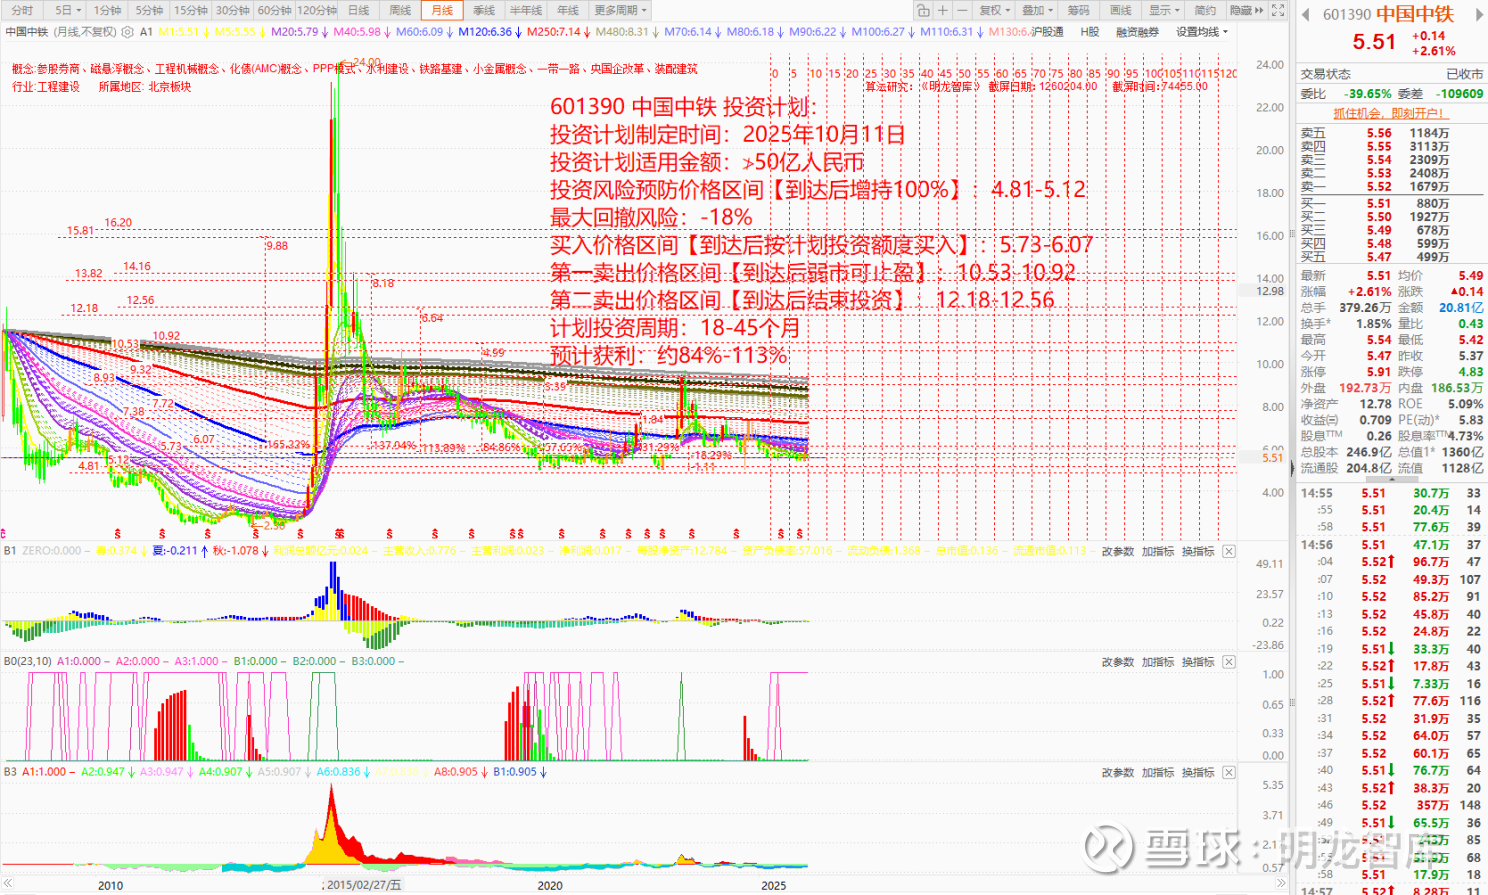Click 改参数 in B0 indicator panel
The height and width of the screenshot is (895, 1488).
[x=1118, y=662]
